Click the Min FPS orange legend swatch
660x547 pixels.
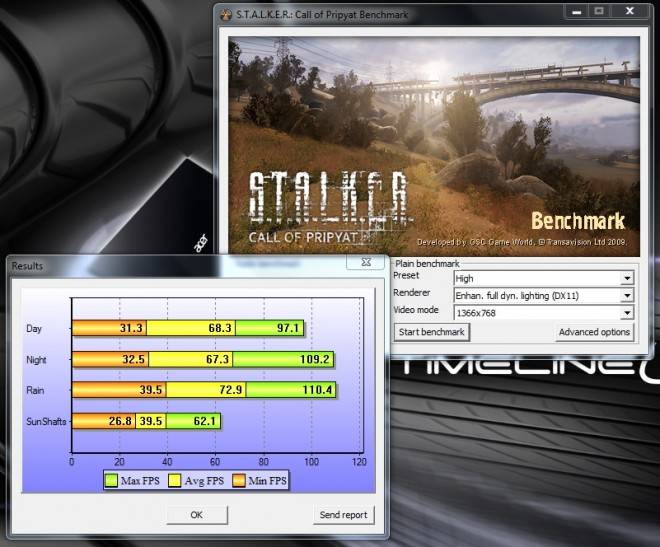click(x=239, y=481)
